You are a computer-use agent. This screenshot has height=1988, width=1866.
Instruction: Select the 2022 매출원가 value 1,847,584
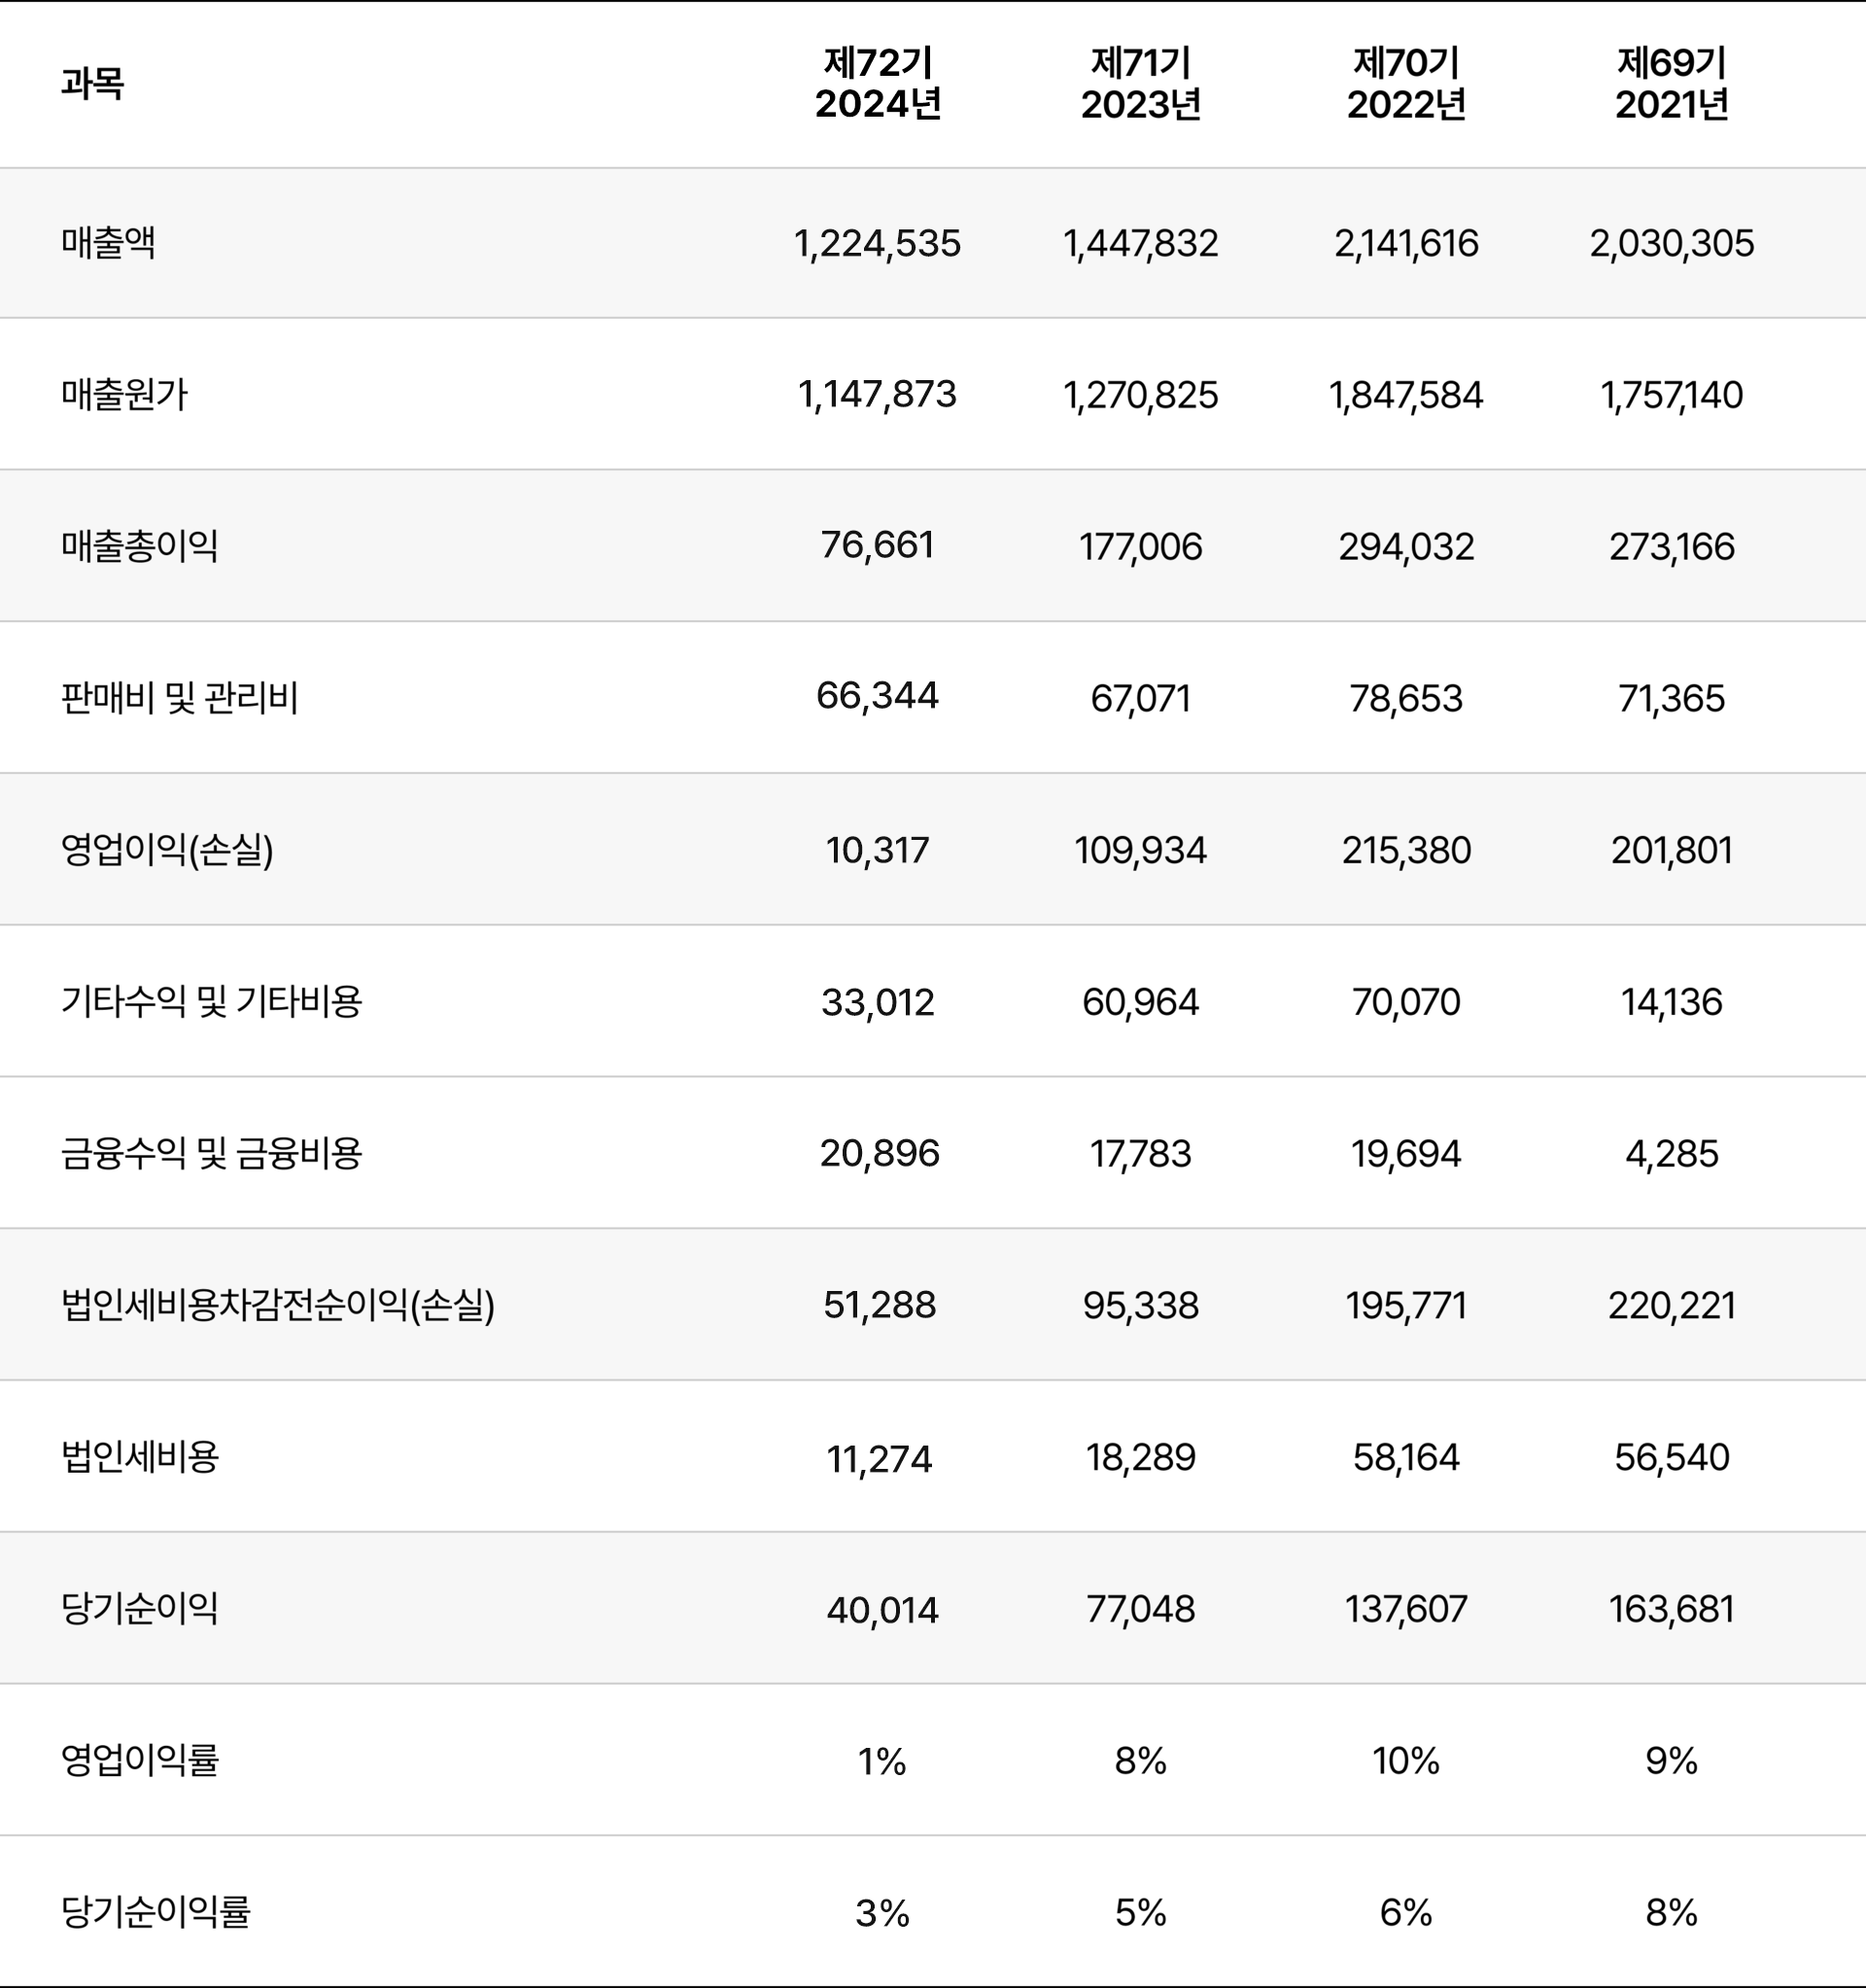click(1406, 395)
